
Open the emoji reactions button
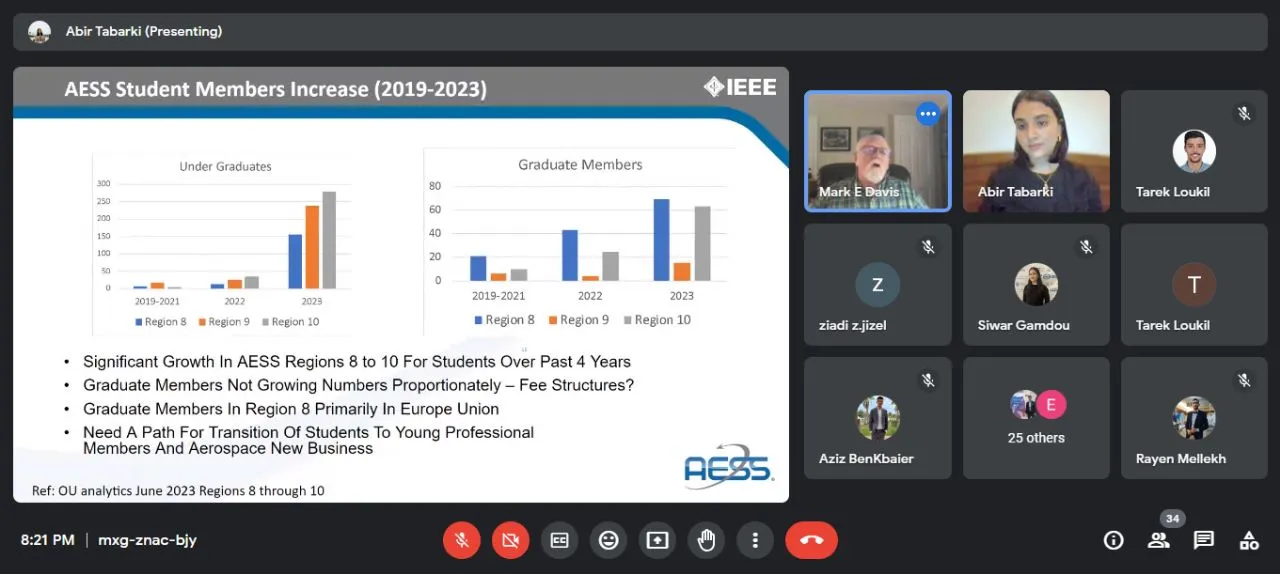[x=609, y=540]
